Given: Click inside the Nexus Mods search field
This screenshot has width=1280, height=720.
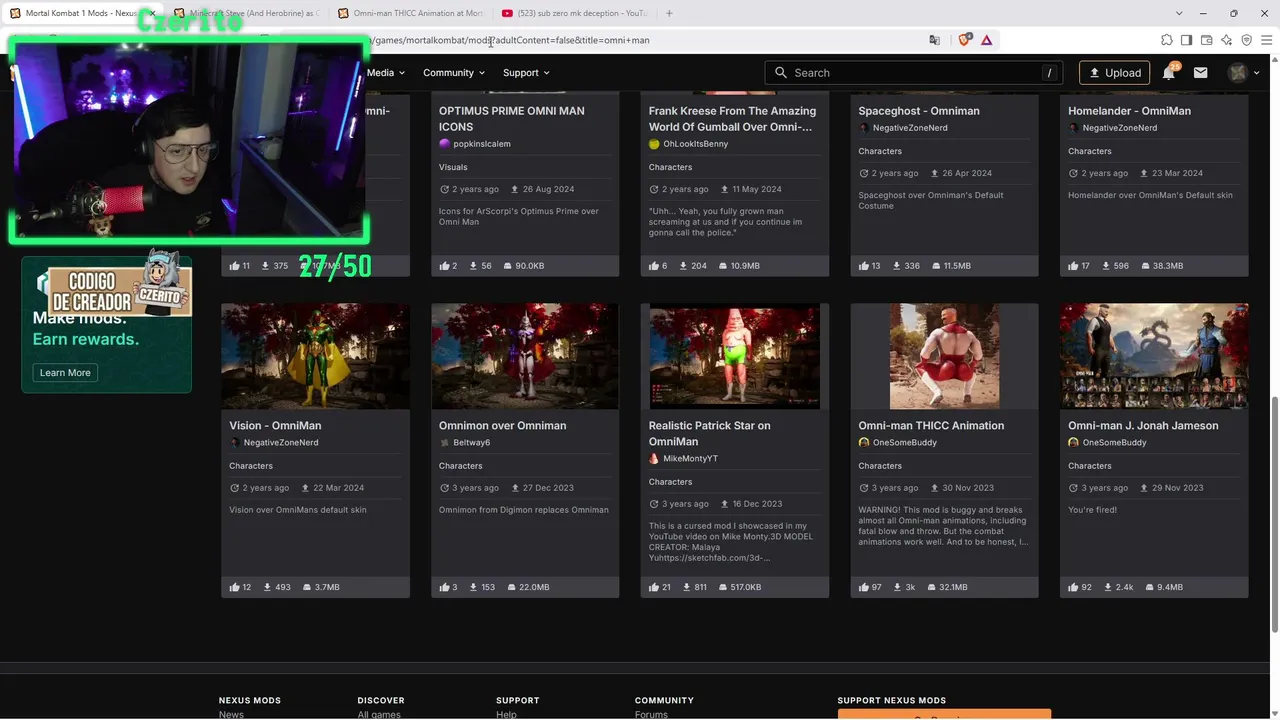Looking at the screenshot, I should (914, 73).
